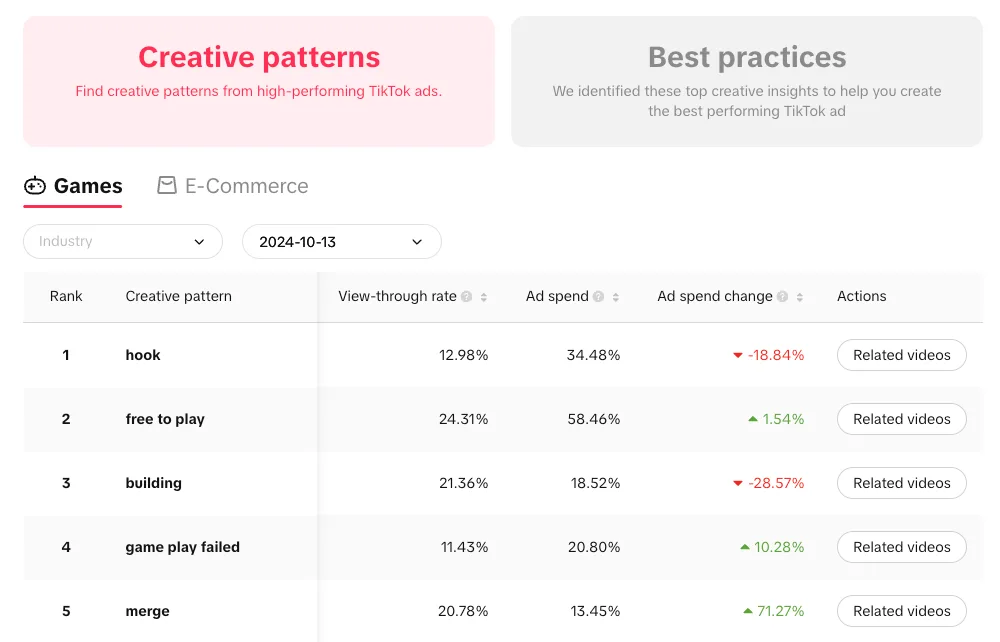Image resolution: width=1000 pixels, height=642 pixels.
Task: Open Related videos for free to play
Action: pos(902,419)
